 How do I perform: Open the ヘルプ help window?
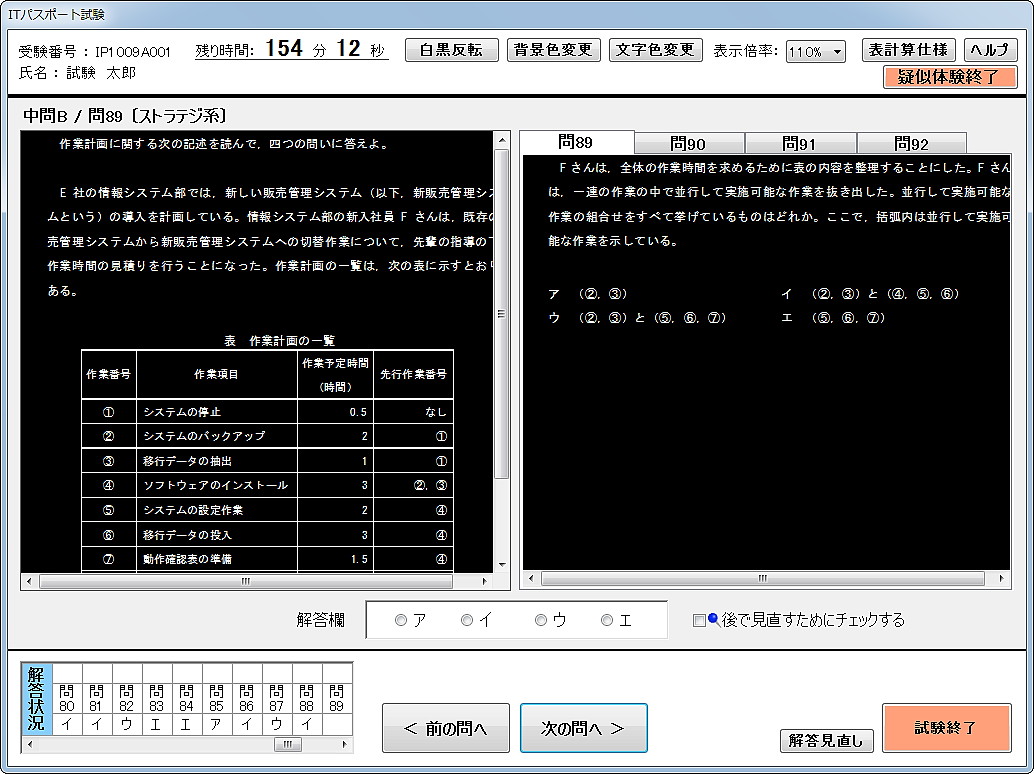pos(989,49)
